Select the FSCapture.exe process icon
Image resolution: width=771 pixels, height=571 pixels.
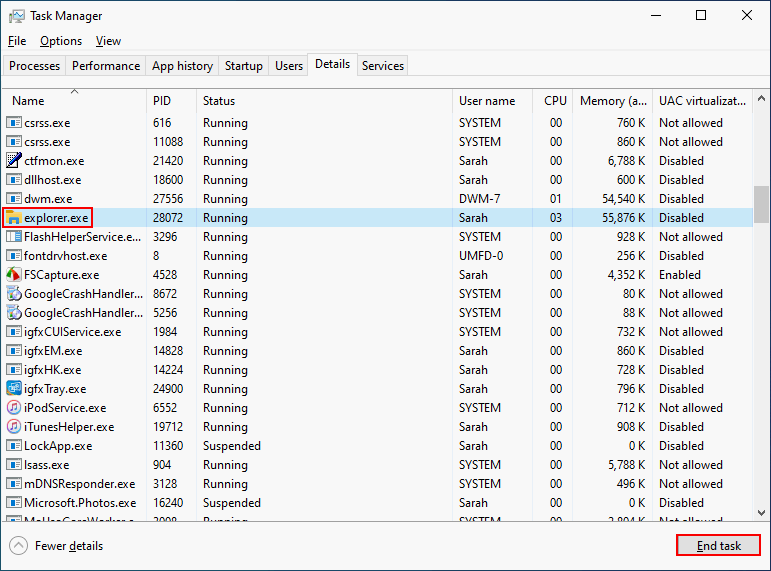coord(14,275)
